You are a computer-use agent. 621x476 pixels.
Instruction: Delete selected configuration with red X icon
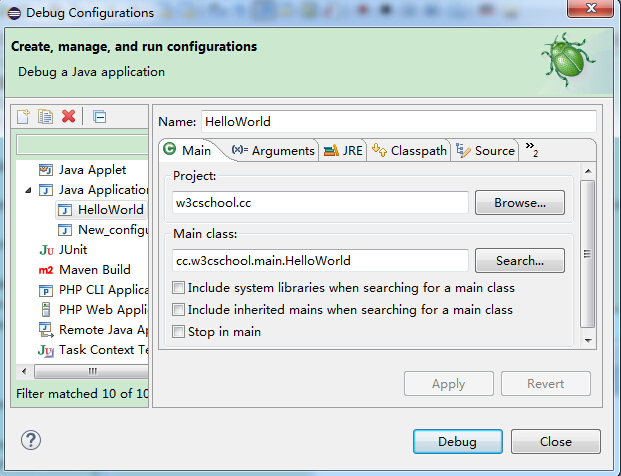coord(68,117)
